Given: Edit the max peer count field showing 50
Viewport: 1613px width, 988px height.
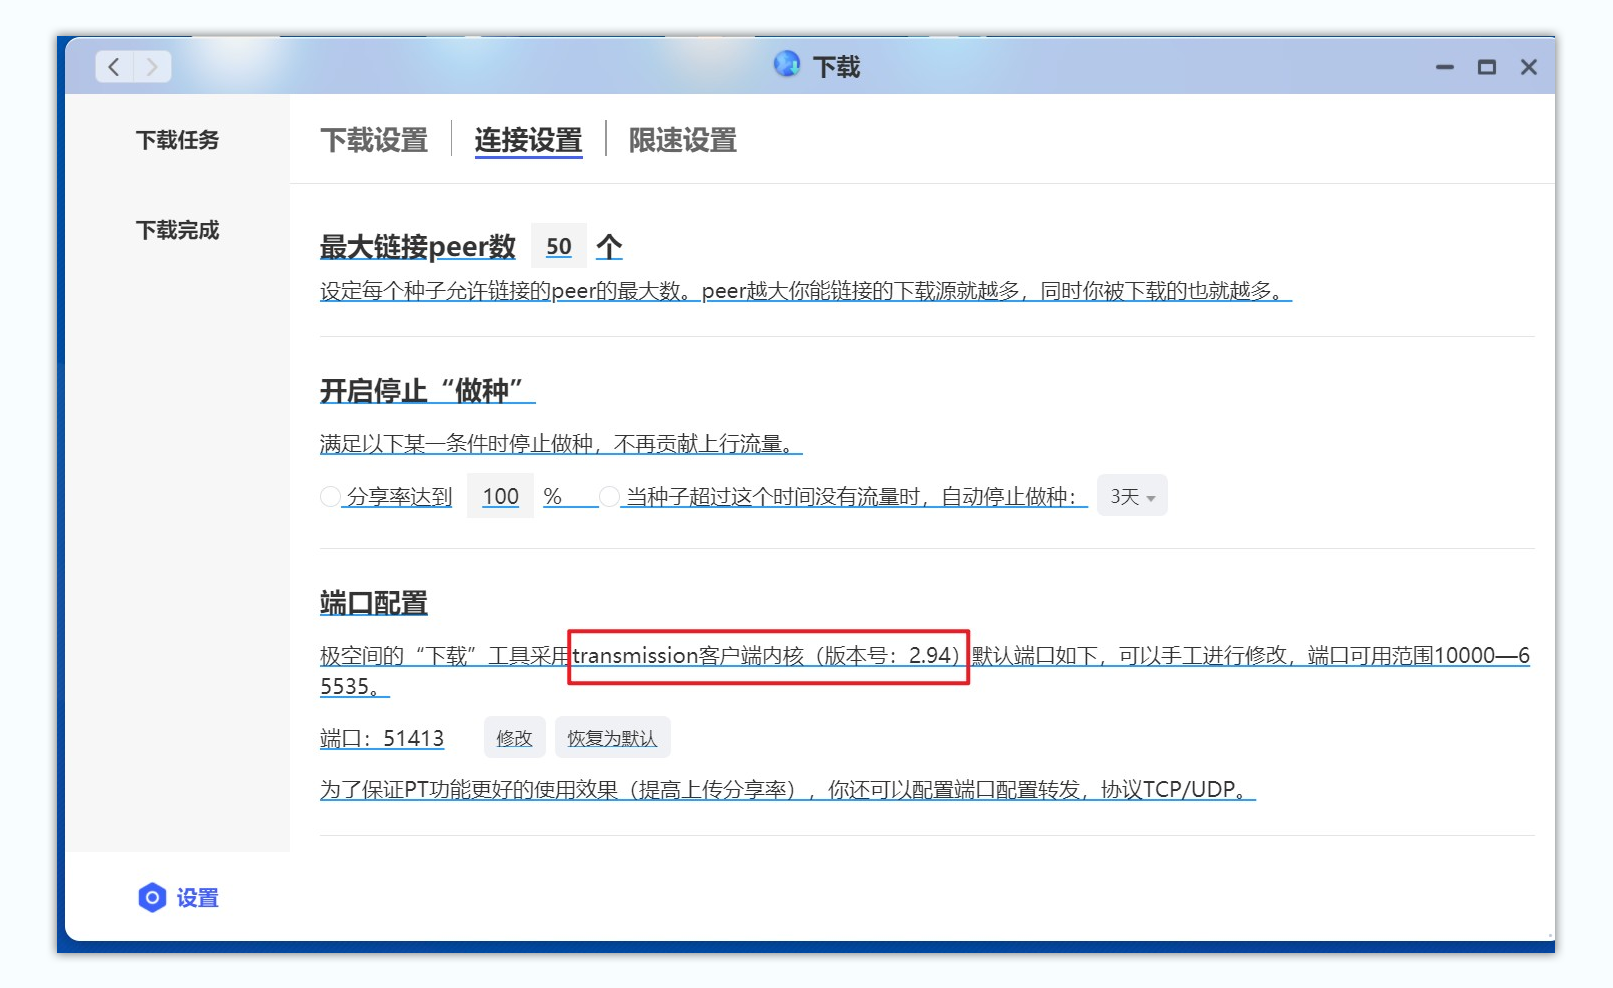Looking at the screenshot, I should tap(559, 245).
